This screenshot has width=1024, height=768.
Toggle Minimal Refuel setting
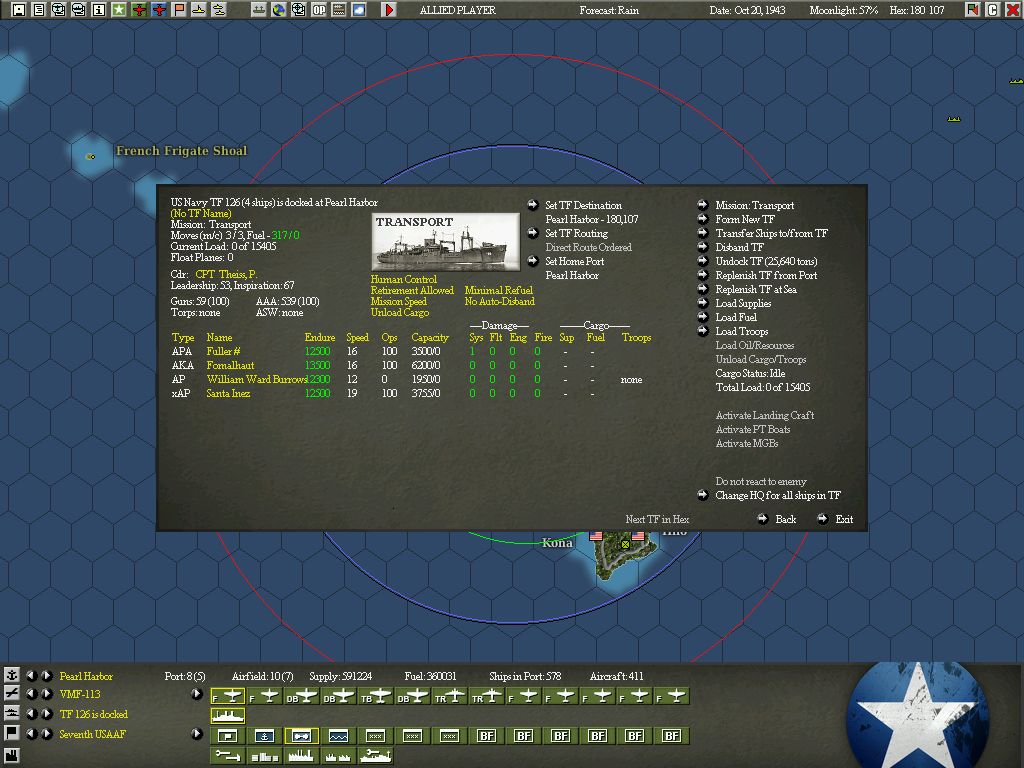499,291
